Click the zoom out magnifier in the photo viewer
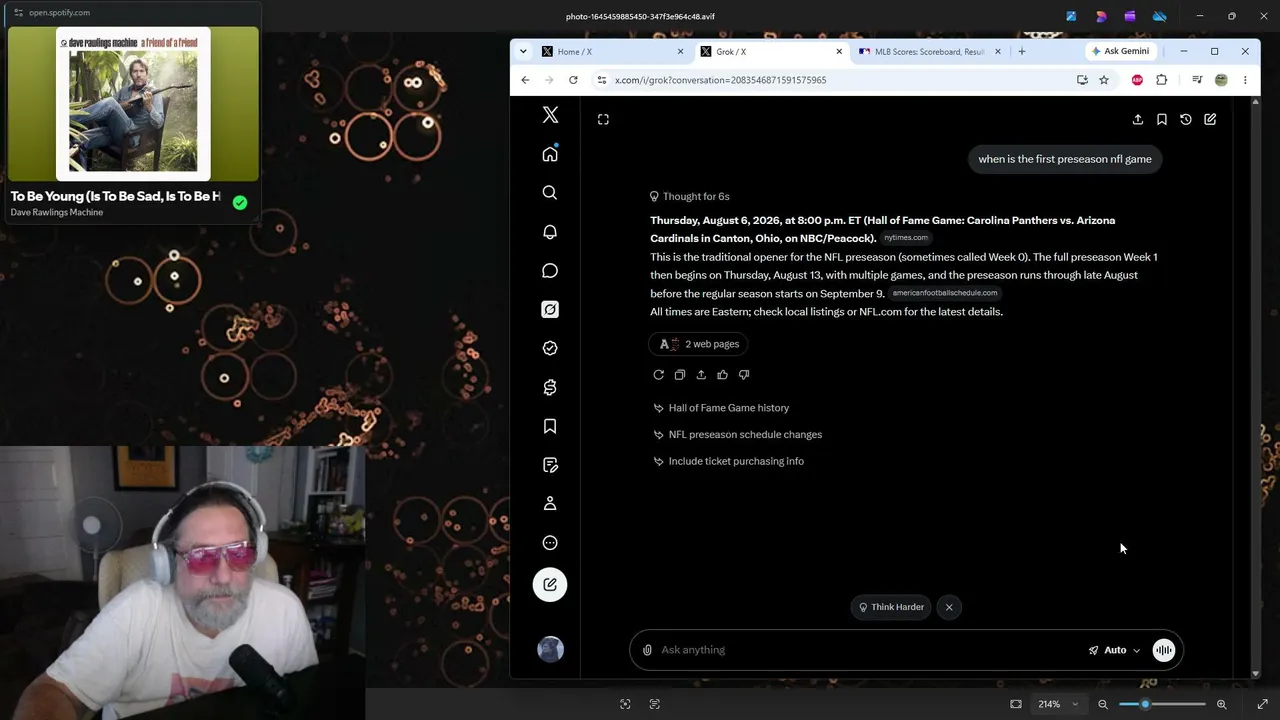This screenshot has width=1280, height=720. coord(1103,704)
